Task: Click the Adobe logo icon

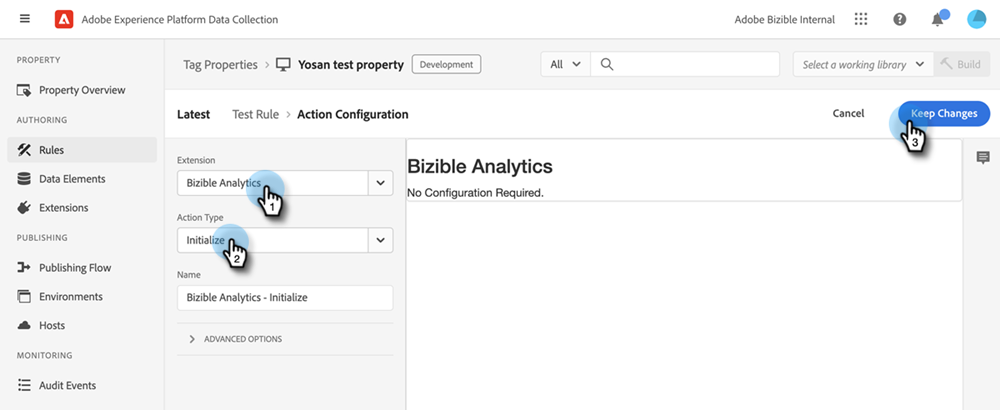Action: click(64, 20)
